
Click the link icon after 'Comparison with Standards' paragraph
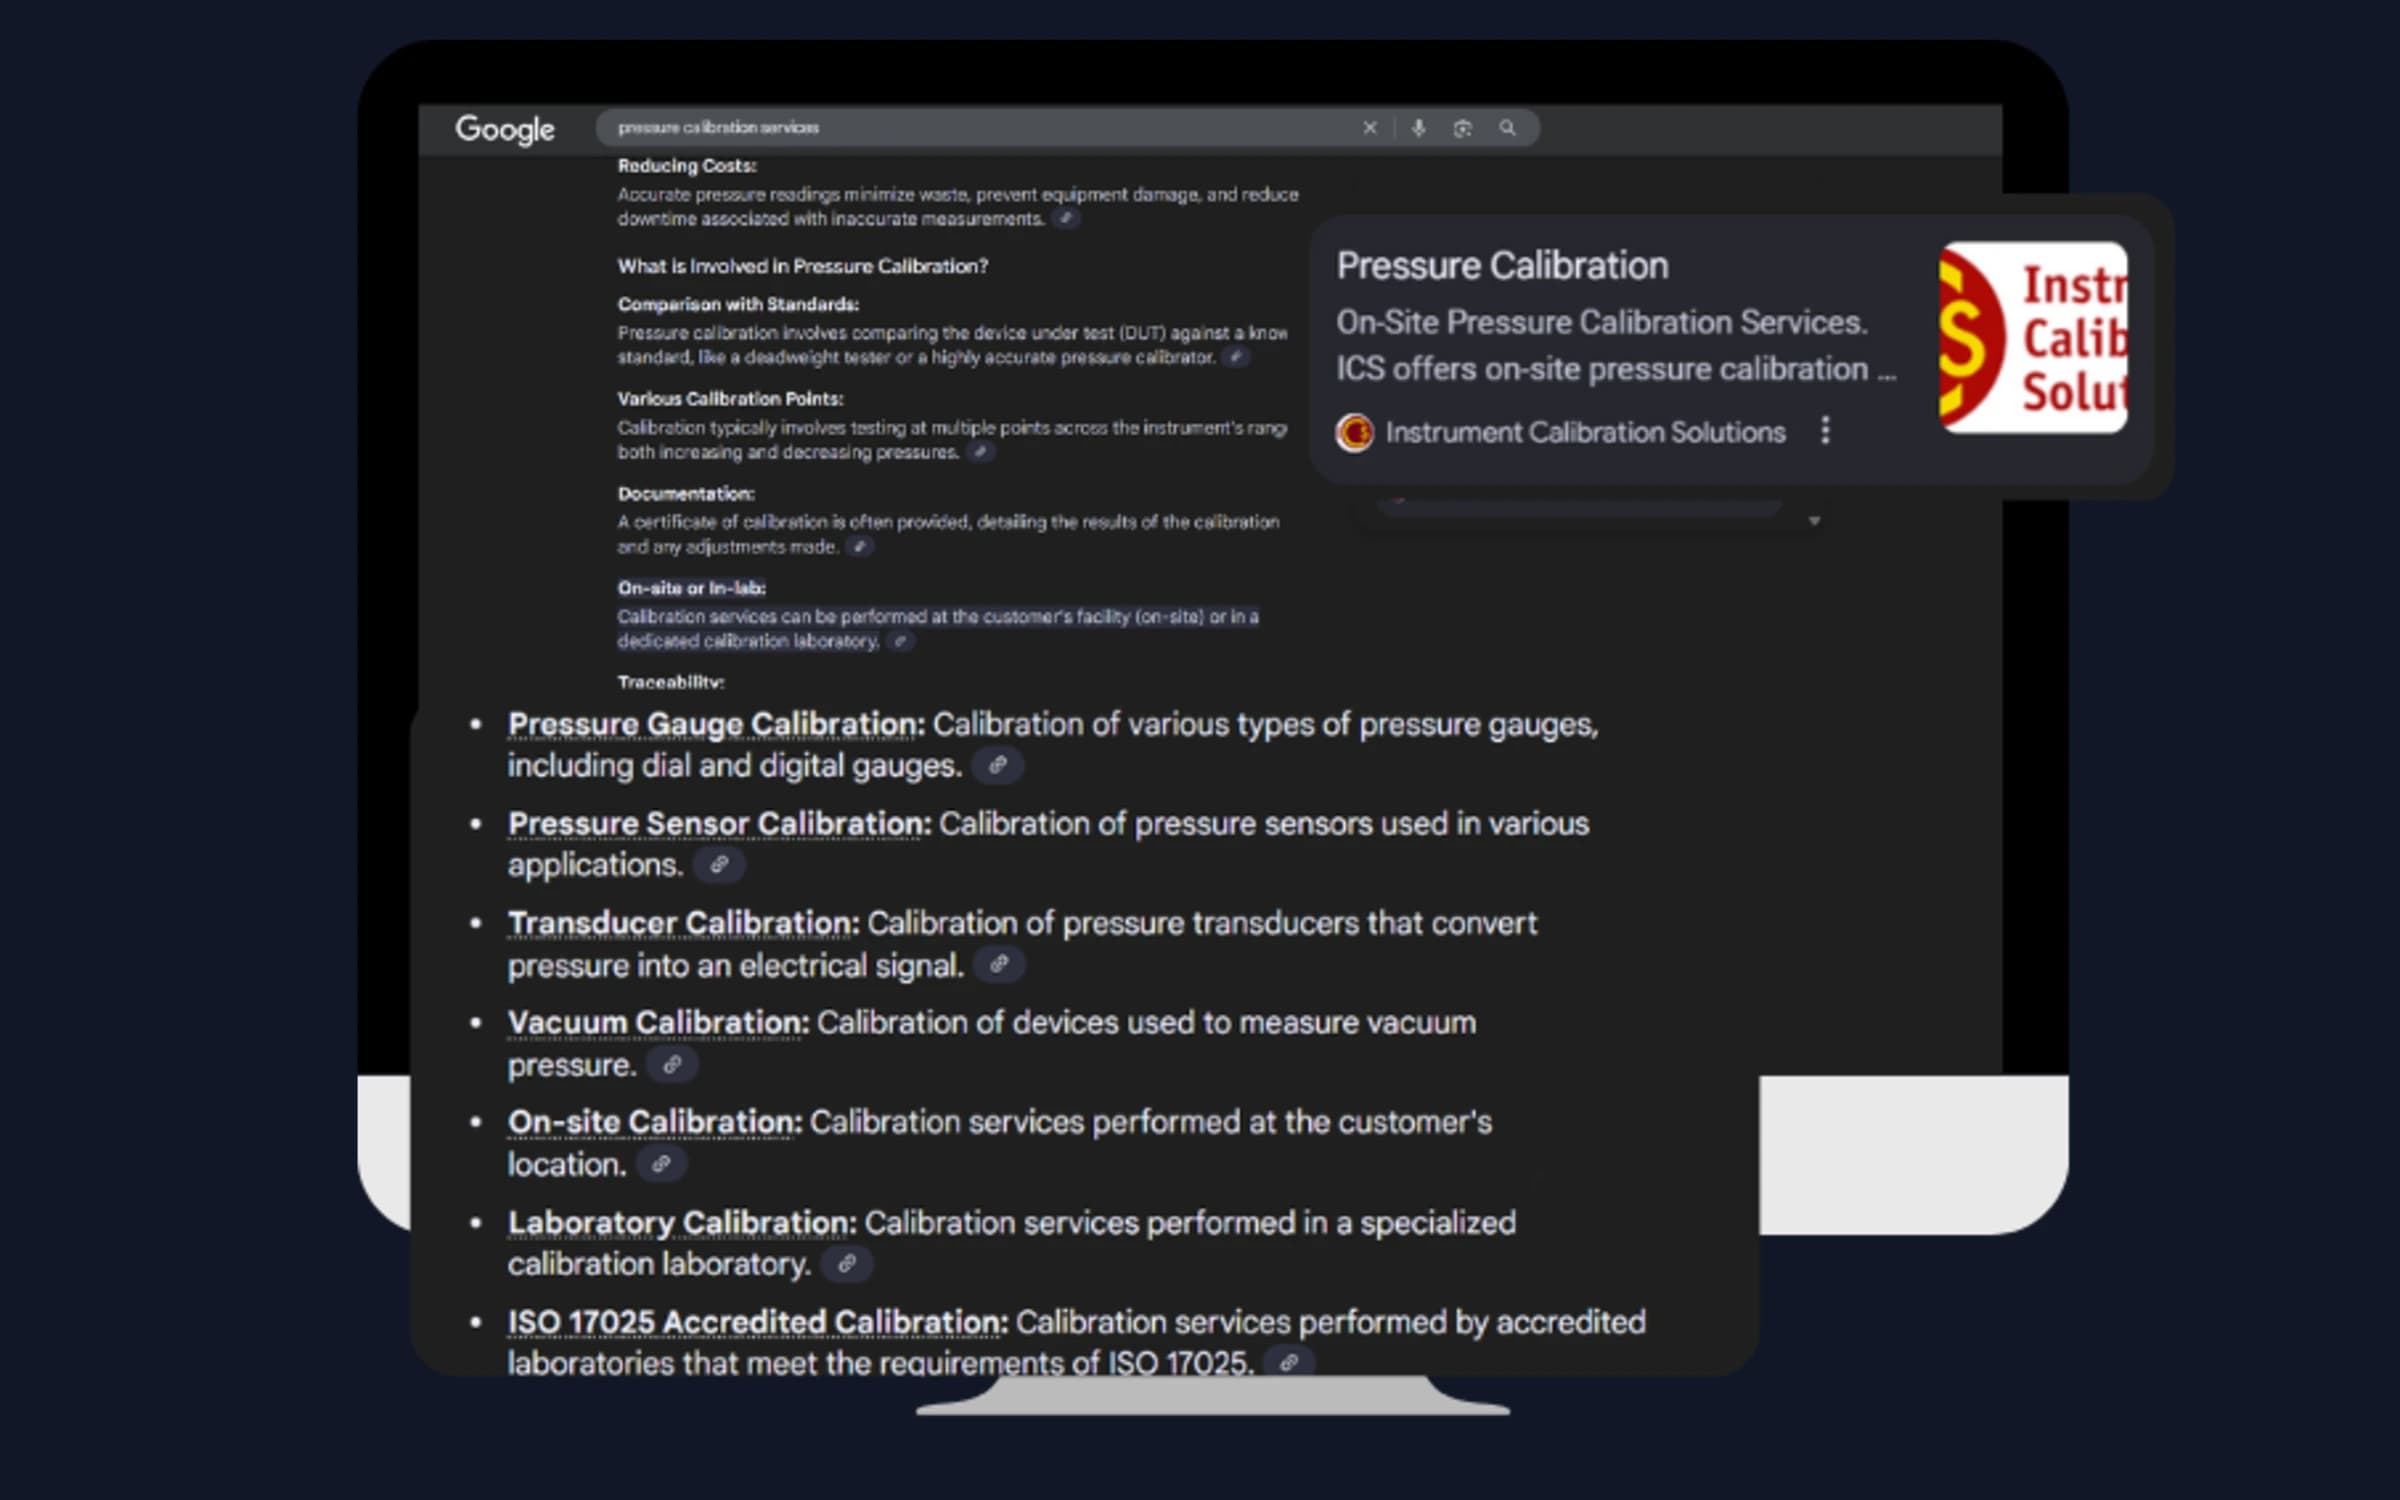click(1236, 357)
